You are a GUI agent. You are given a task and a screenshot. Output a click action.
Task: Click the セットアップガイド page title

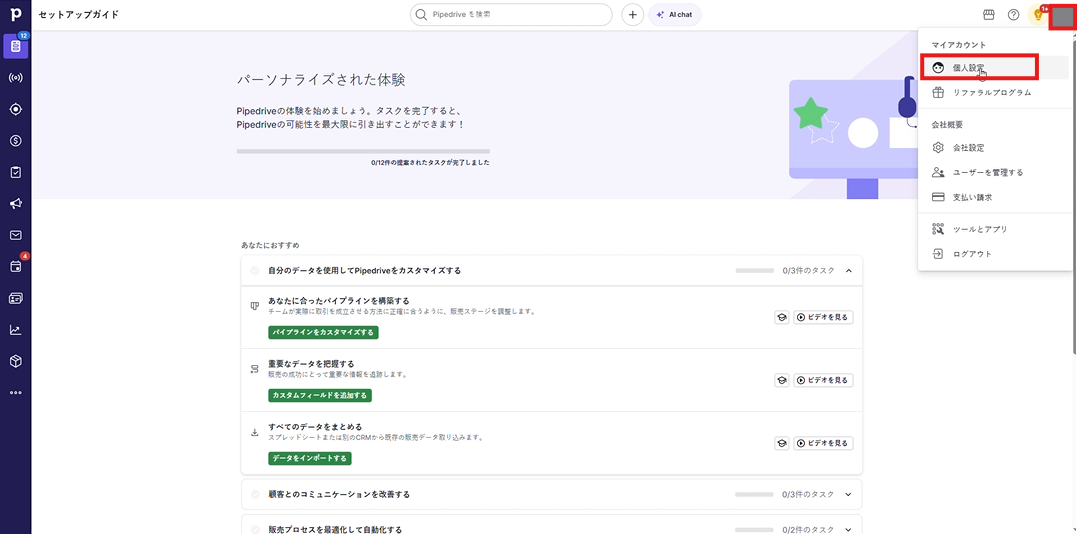[79, 14]
